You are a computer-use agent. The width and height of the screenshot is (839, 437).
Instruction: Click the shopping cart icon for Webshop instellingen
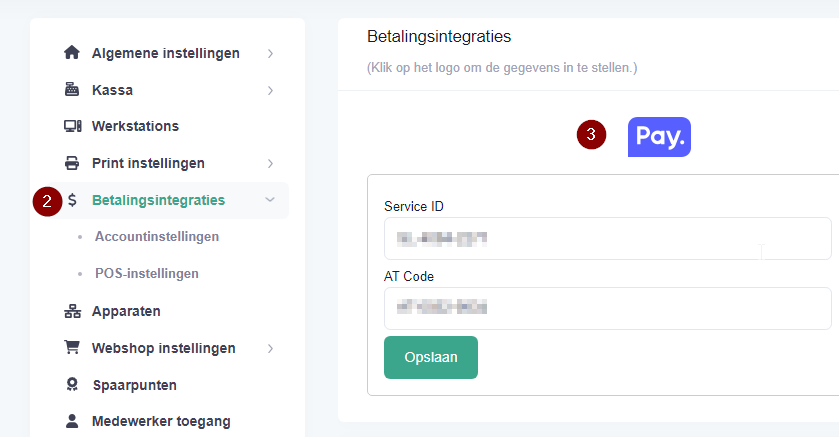coord(72,348)
